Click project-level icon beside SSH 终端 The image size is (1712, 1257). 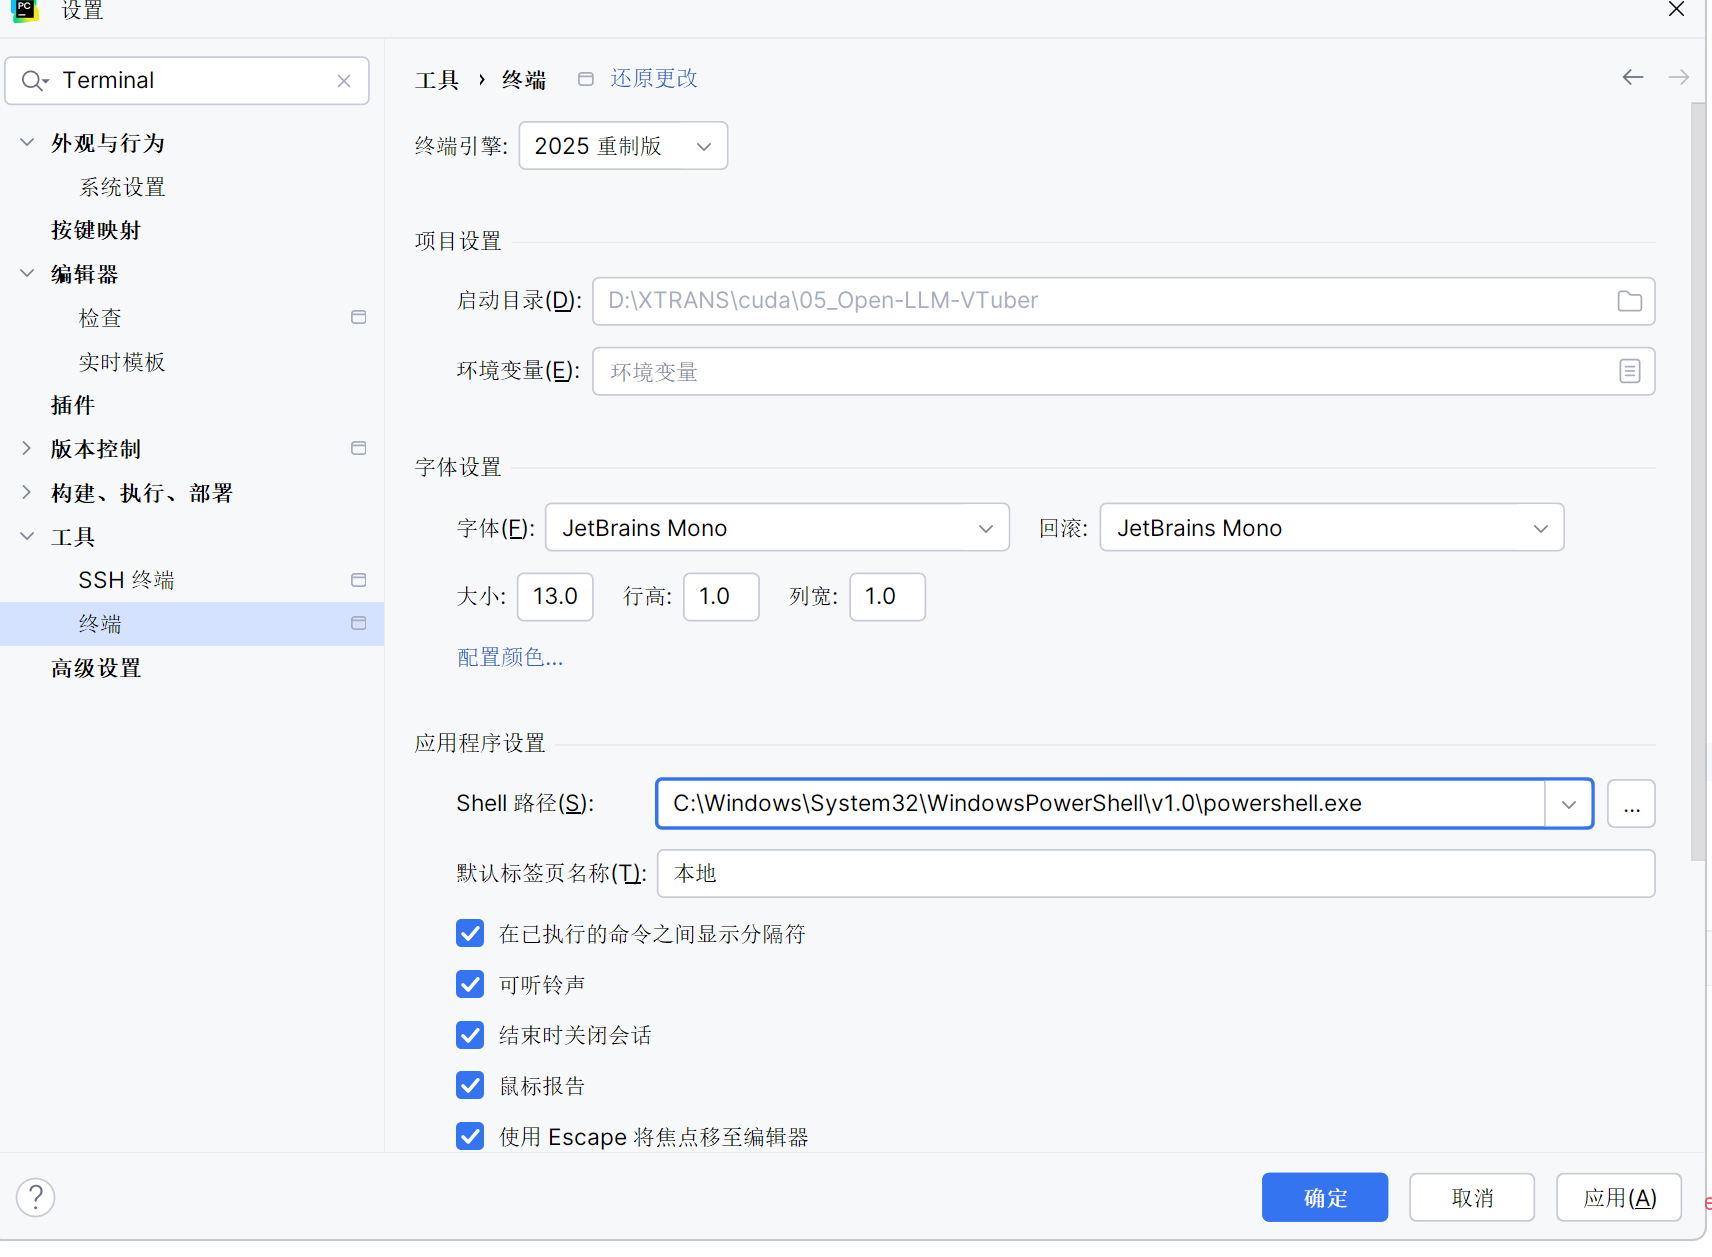tap(359, 580)
